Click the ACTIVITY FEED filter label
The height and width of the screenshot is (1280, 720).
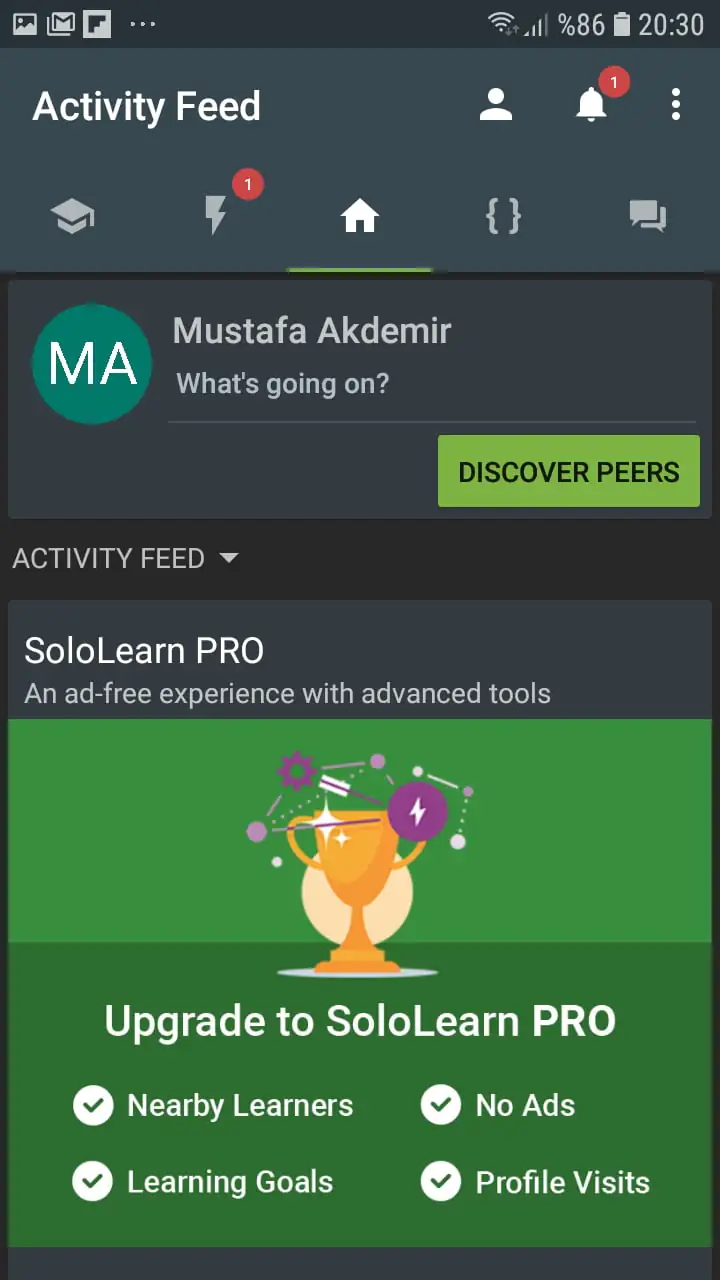coord(108,558)
